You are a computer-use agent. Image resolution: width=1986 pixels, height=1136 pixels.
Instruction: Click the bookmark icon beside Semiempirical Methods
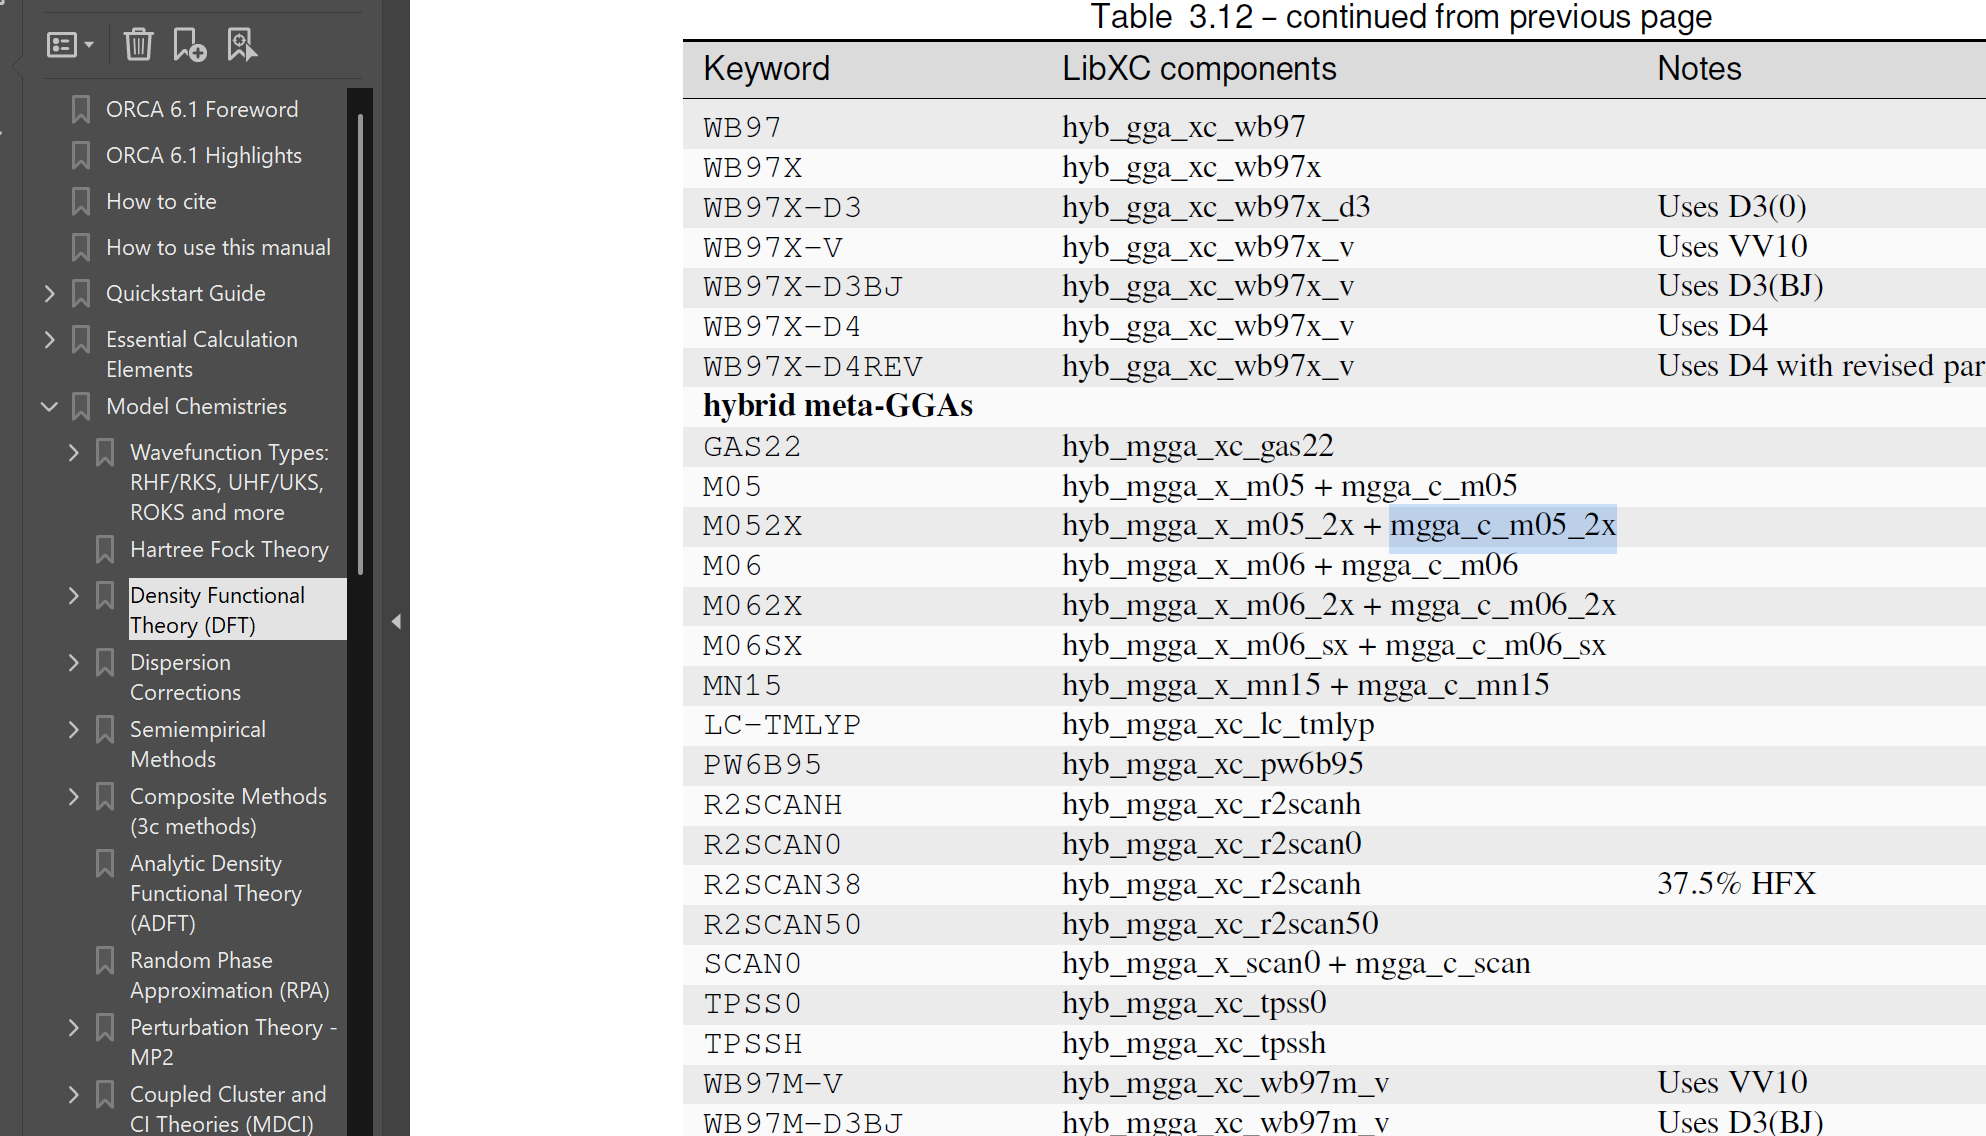(x=105, y=729)
